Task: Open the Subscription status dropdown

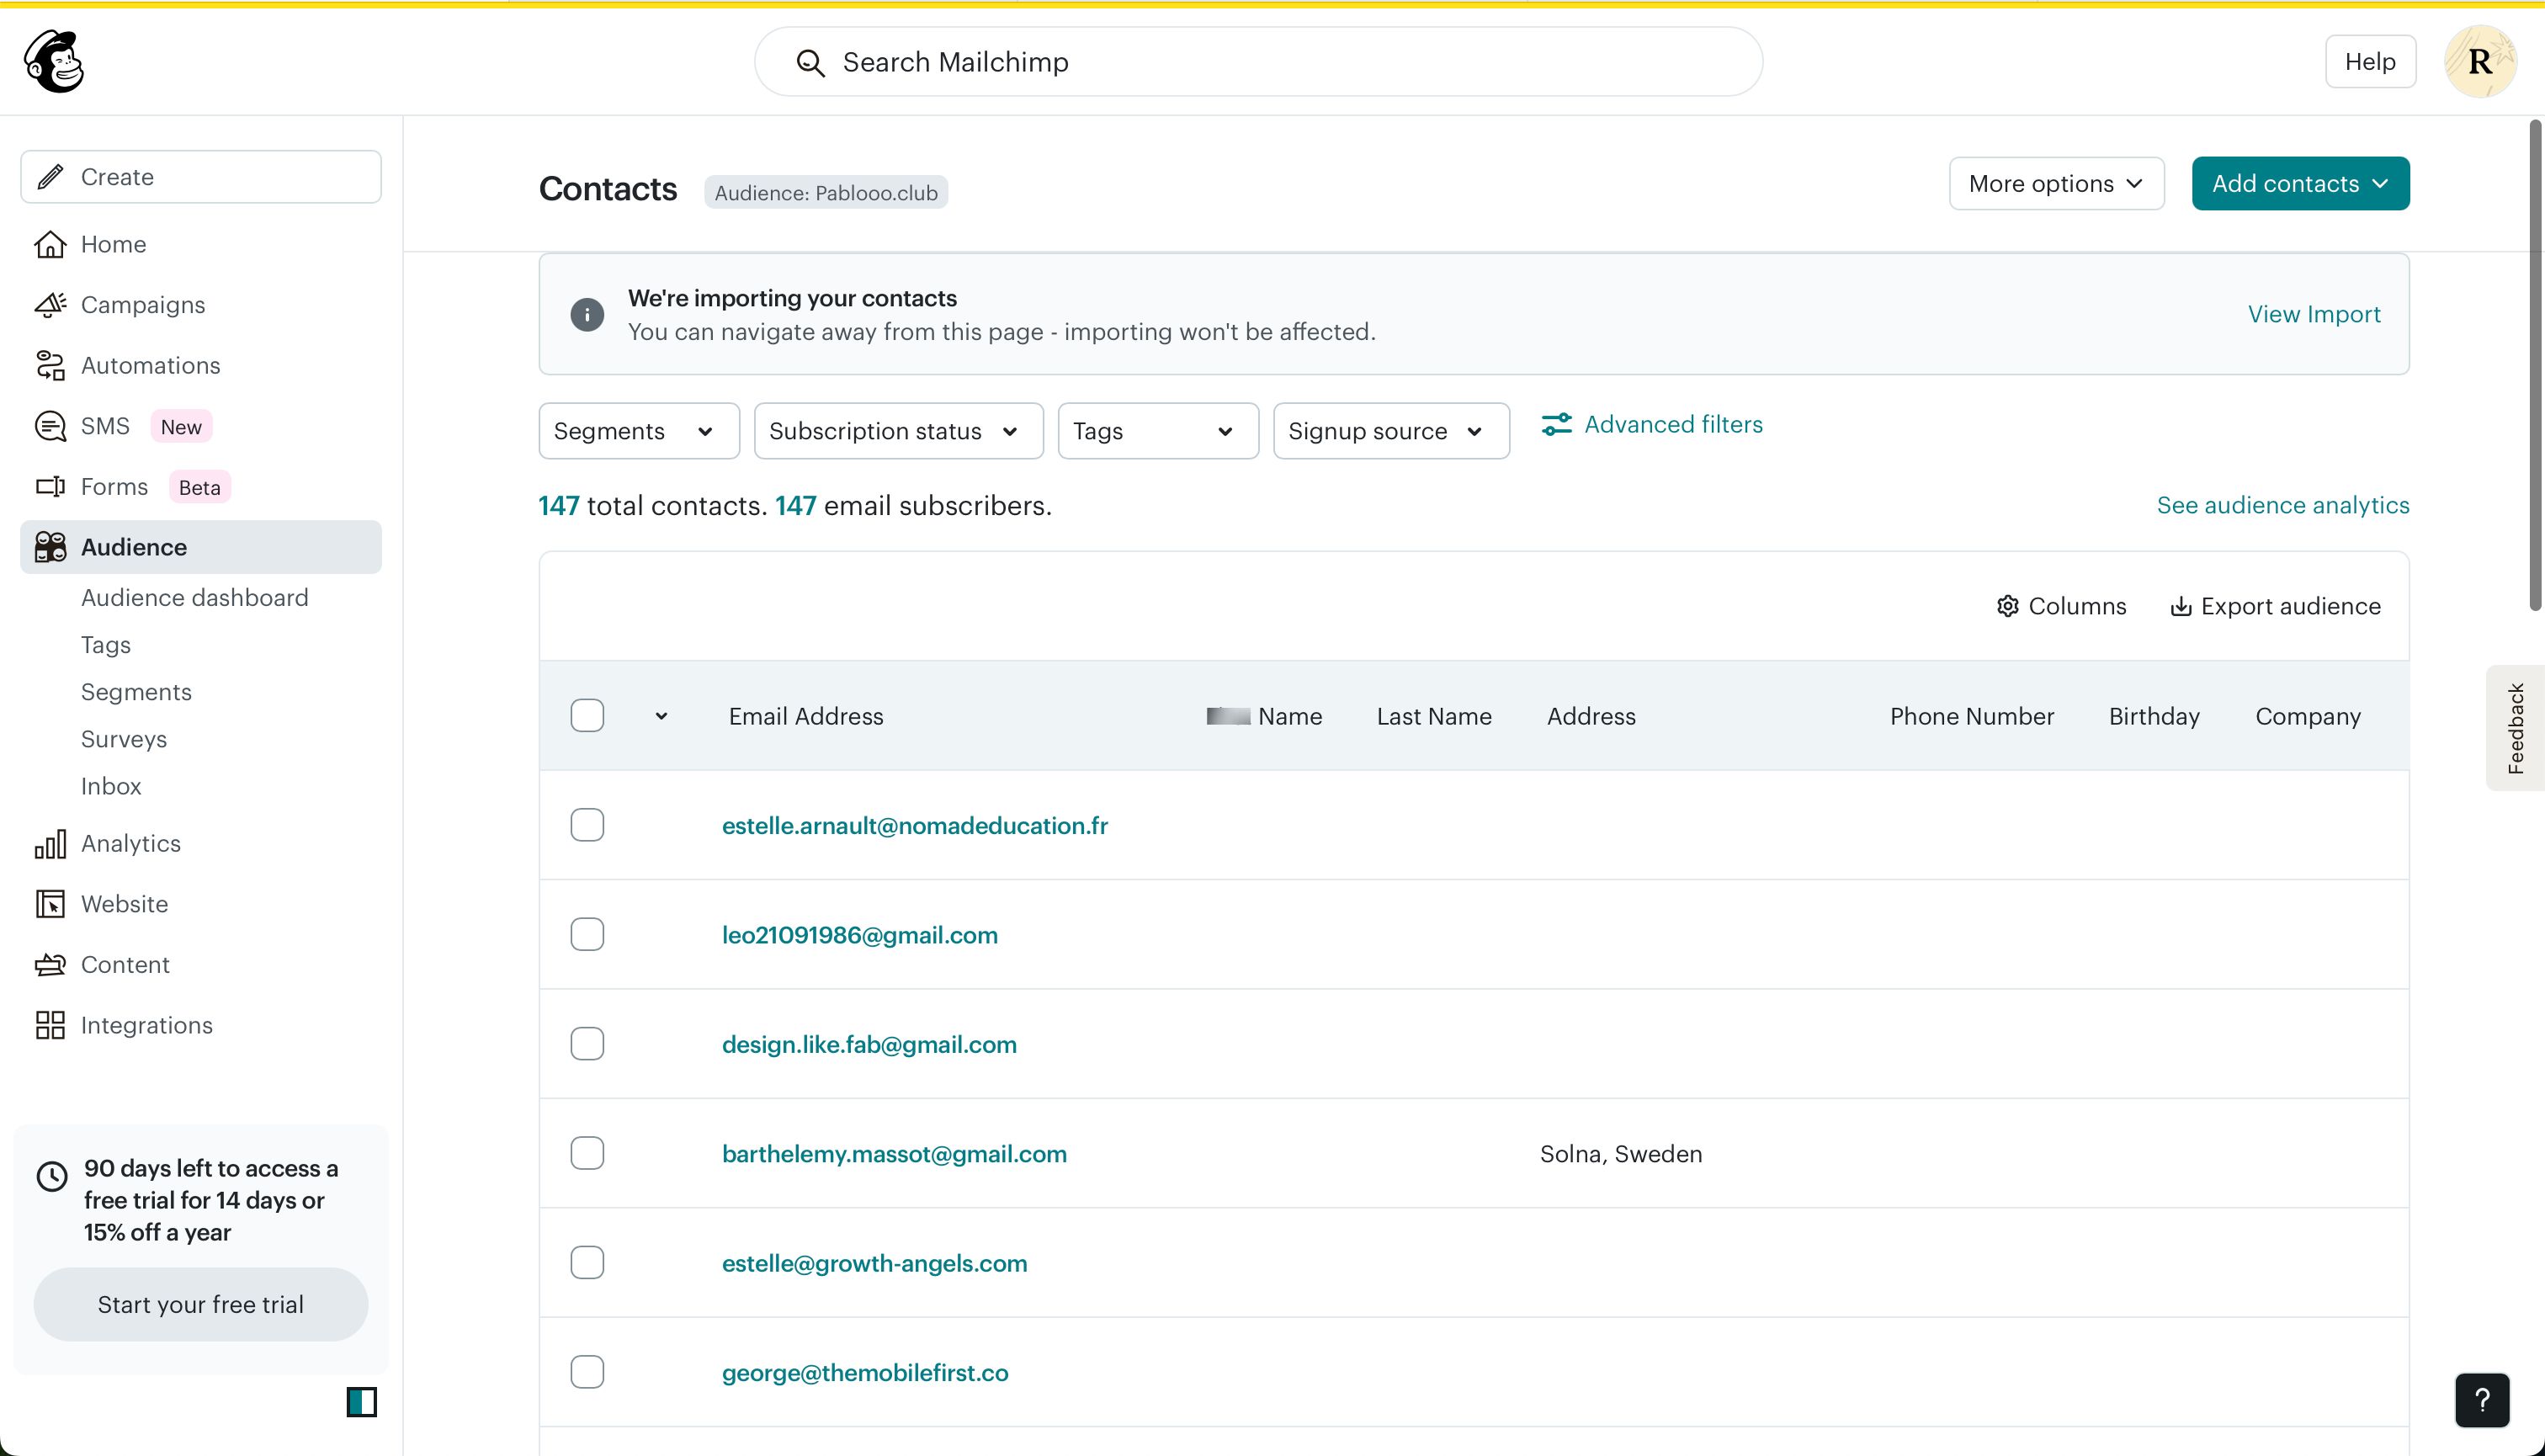Action: 898,431
